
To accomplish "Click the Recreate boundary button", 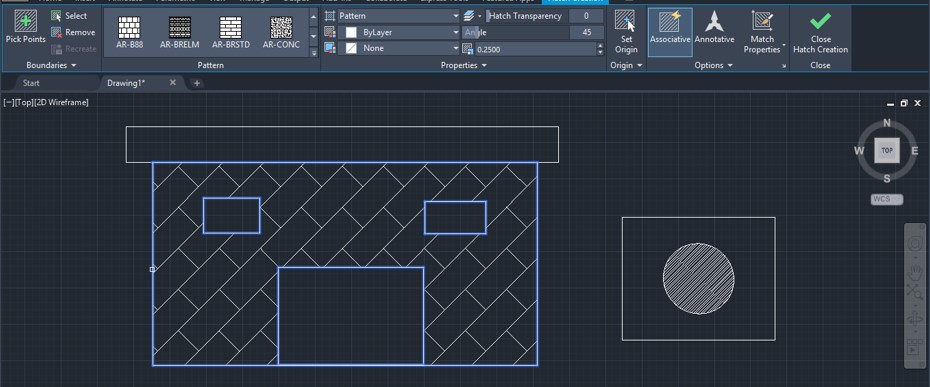I will click(73, 49).
